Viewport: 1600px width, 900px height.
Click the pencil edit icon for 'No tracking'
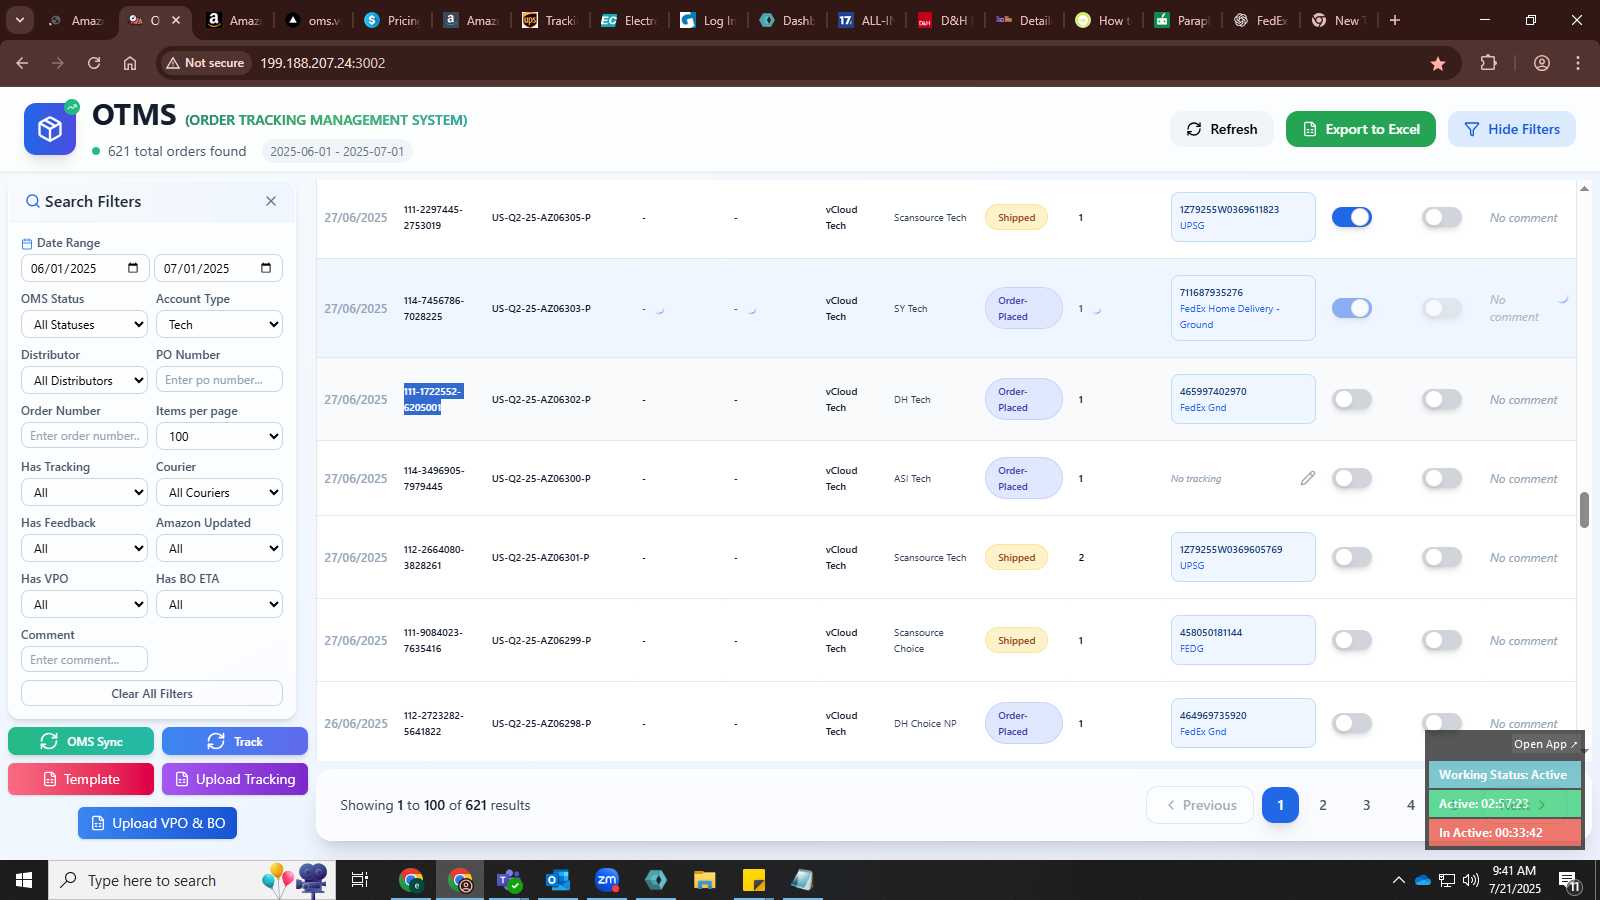coord(1308,478)
